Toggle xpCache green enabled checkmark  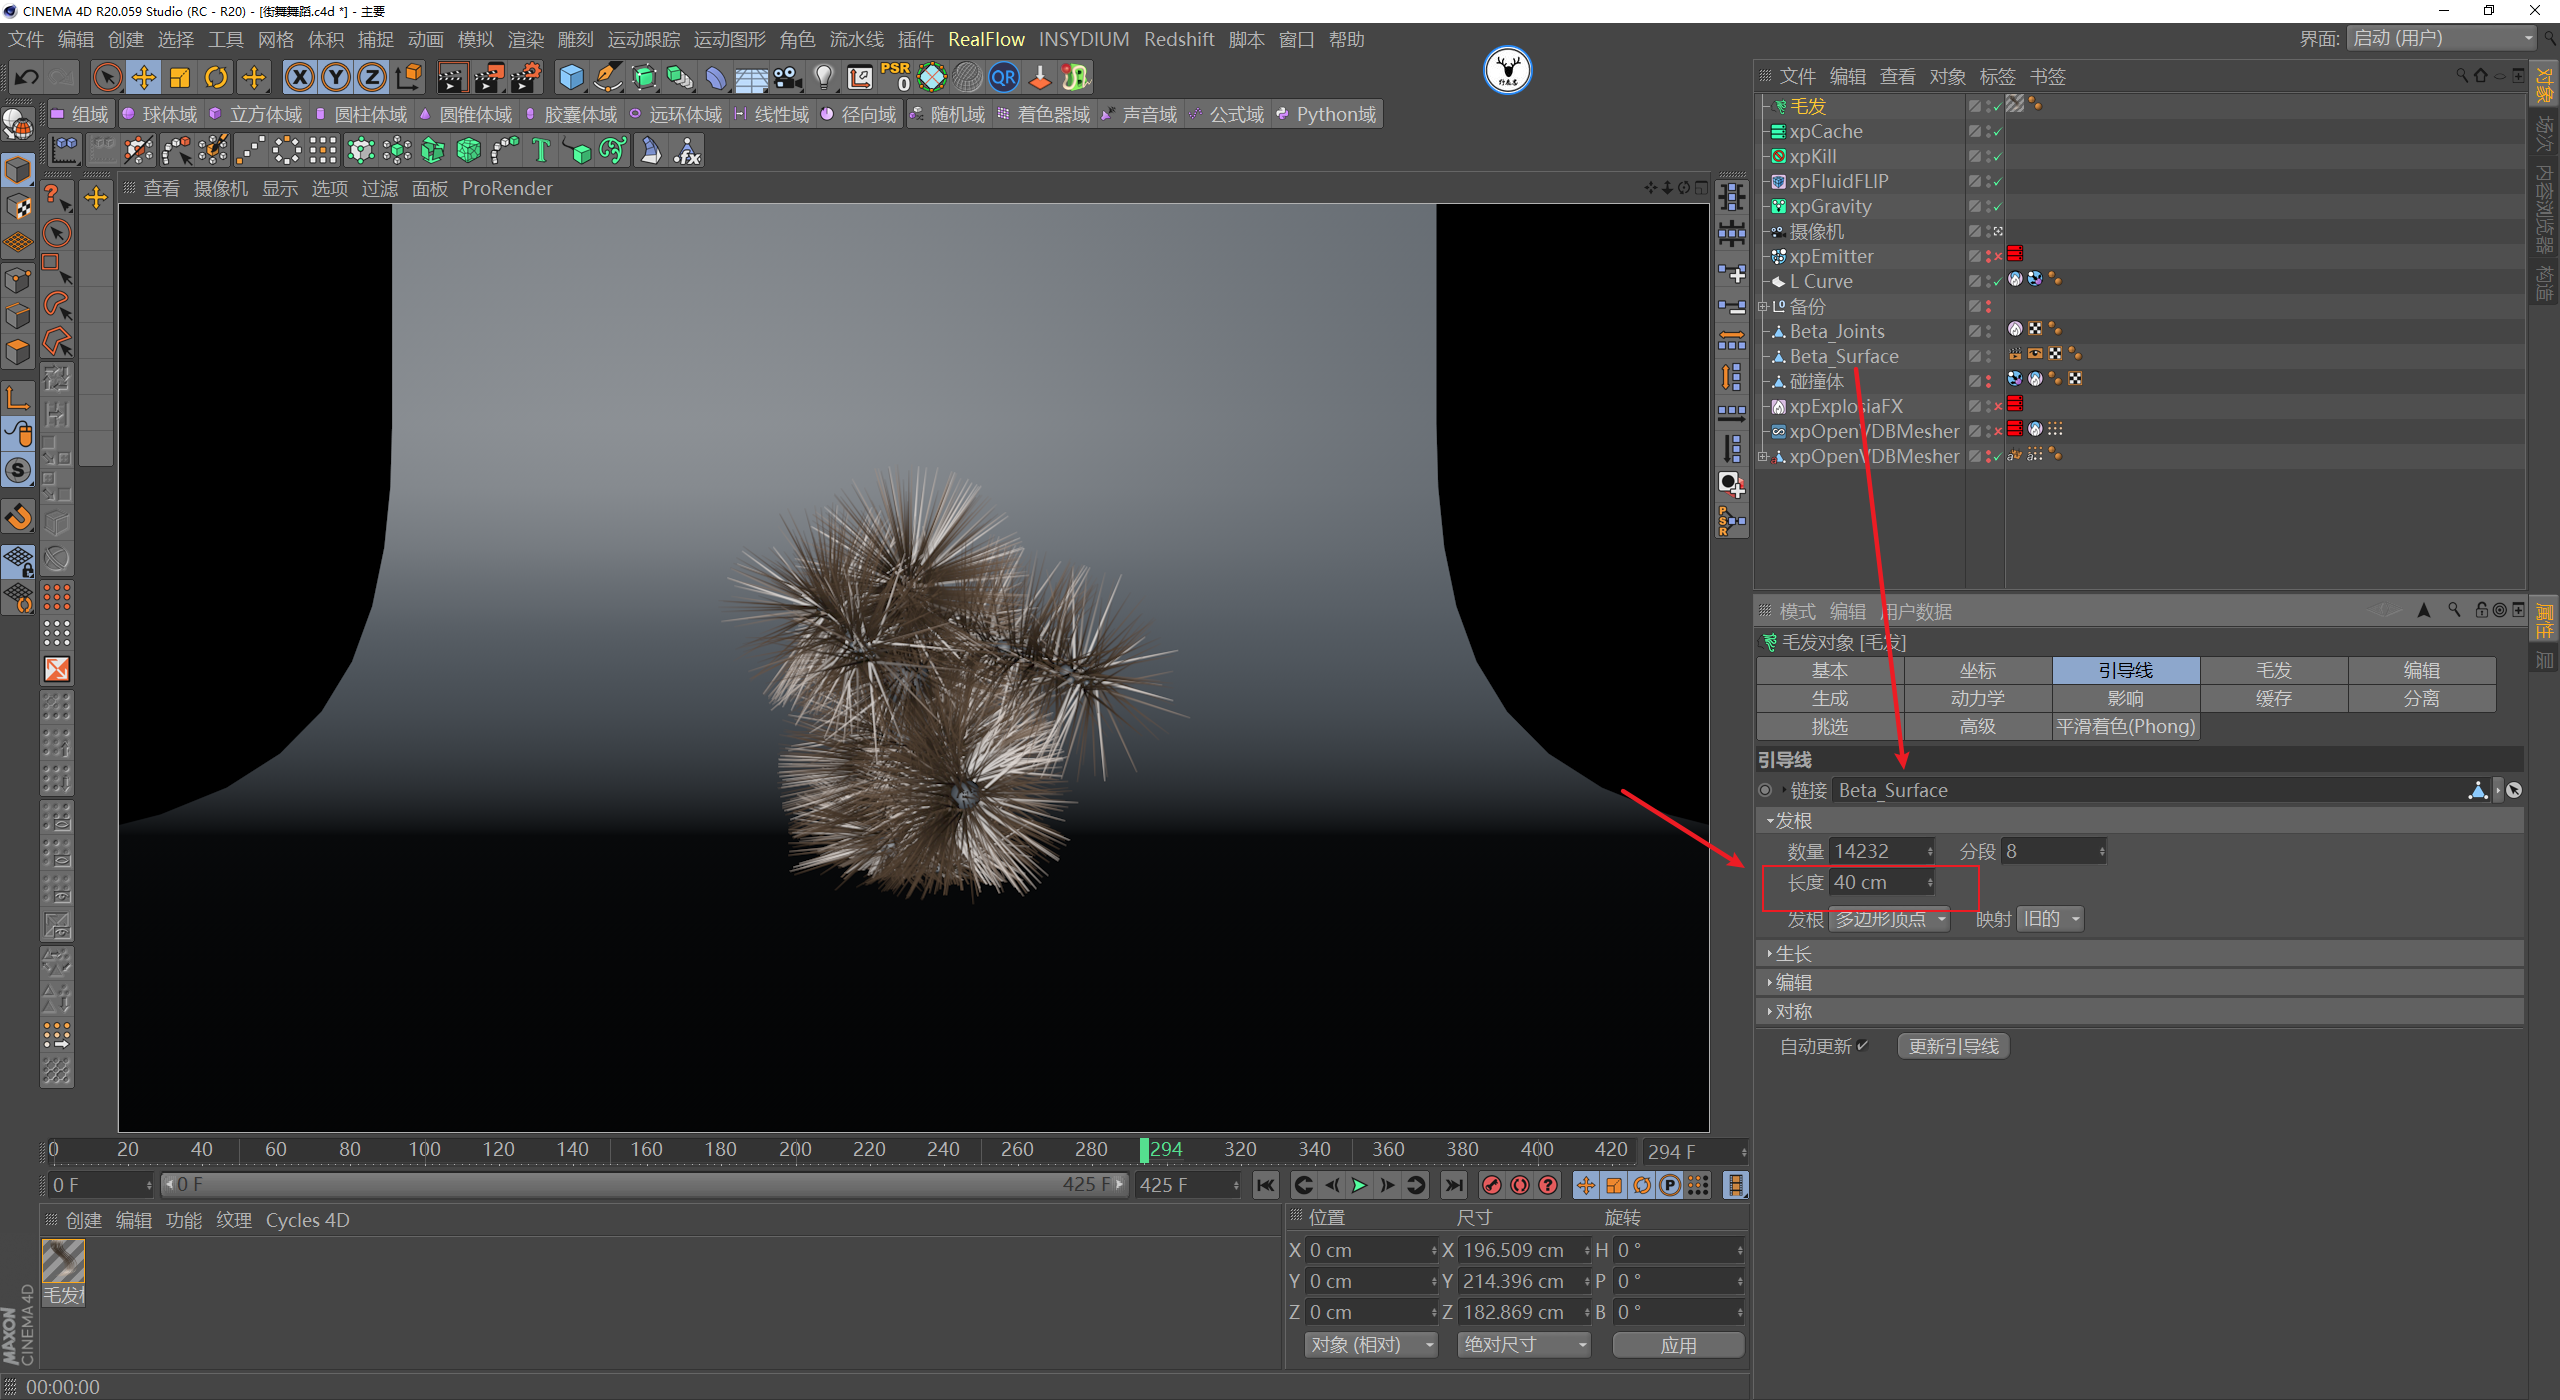coord(1998,132)
